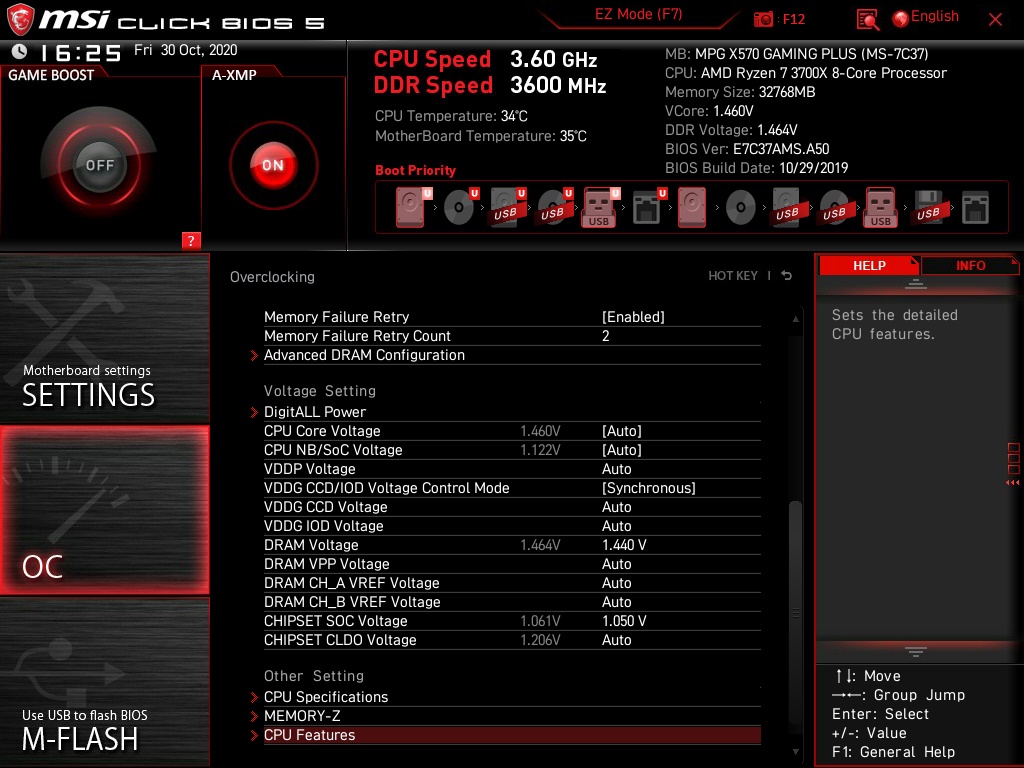
Task: Switch to EZ Mode (F7)
Action: pyautogui.click(x=638, y=14)
